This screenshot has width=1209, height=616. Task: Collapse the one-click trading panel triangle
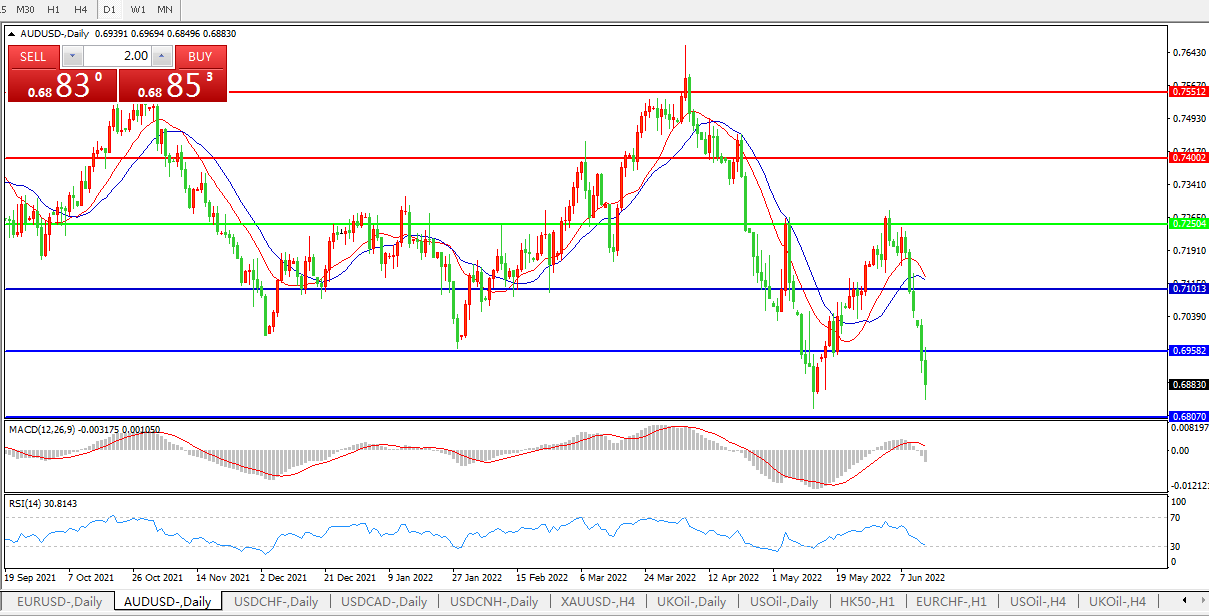pyautogui.click(x=11, y=34)
